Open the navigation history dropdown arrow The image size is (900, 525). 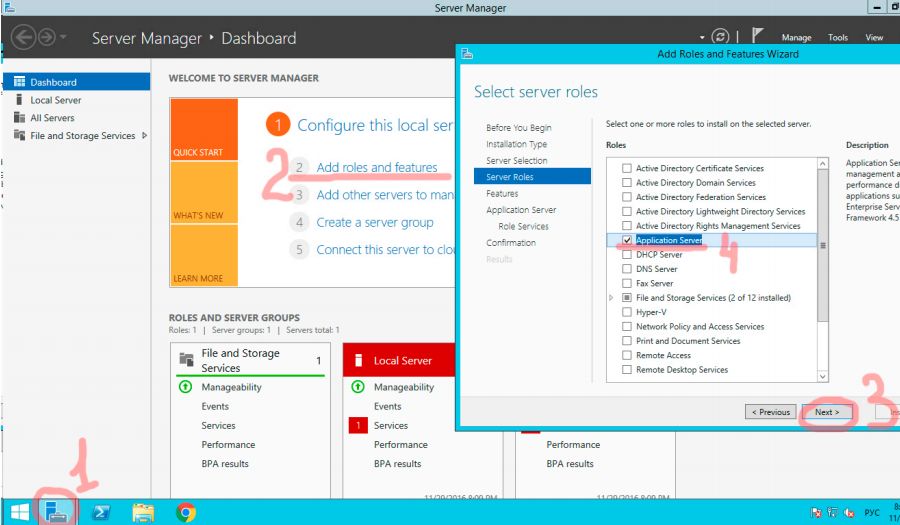click(x=64, y=38)
